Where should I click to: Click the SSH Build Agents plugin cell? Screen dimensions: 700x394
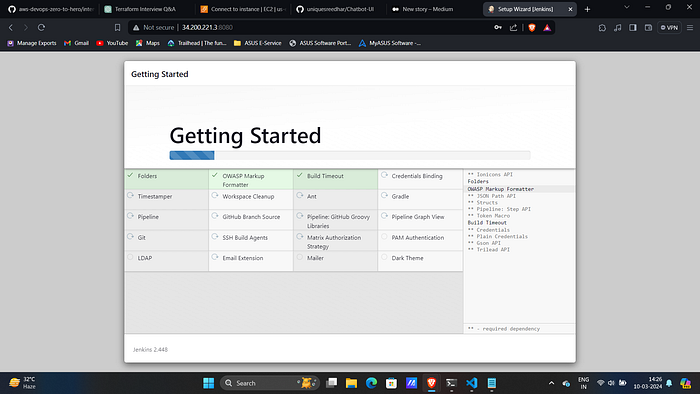pos(251,241)
